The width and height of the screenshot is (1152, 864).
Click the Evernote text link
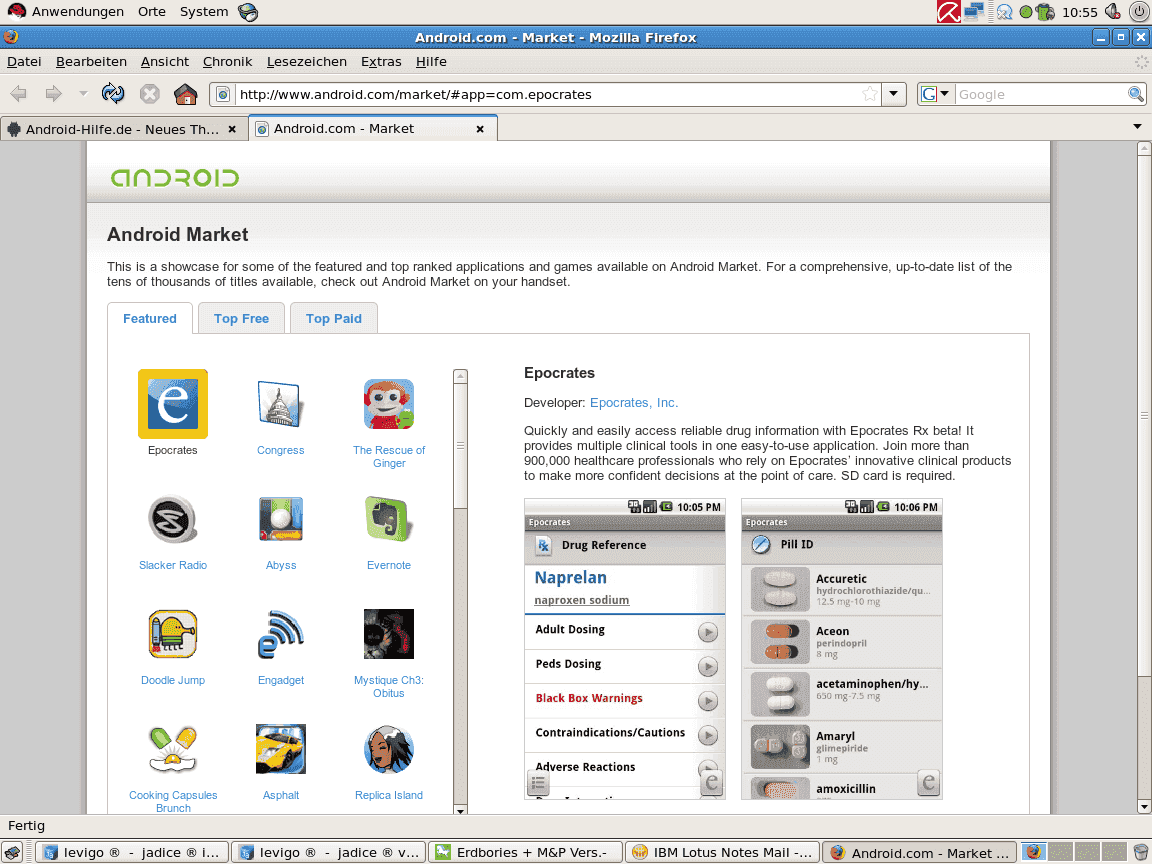[x=389, y=565]
